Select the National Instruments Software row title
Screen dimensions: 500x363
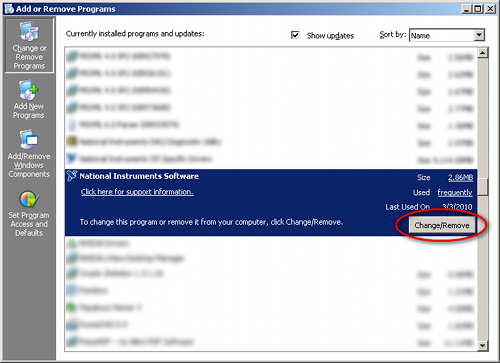pyautogui.click(x=139, y=176)
